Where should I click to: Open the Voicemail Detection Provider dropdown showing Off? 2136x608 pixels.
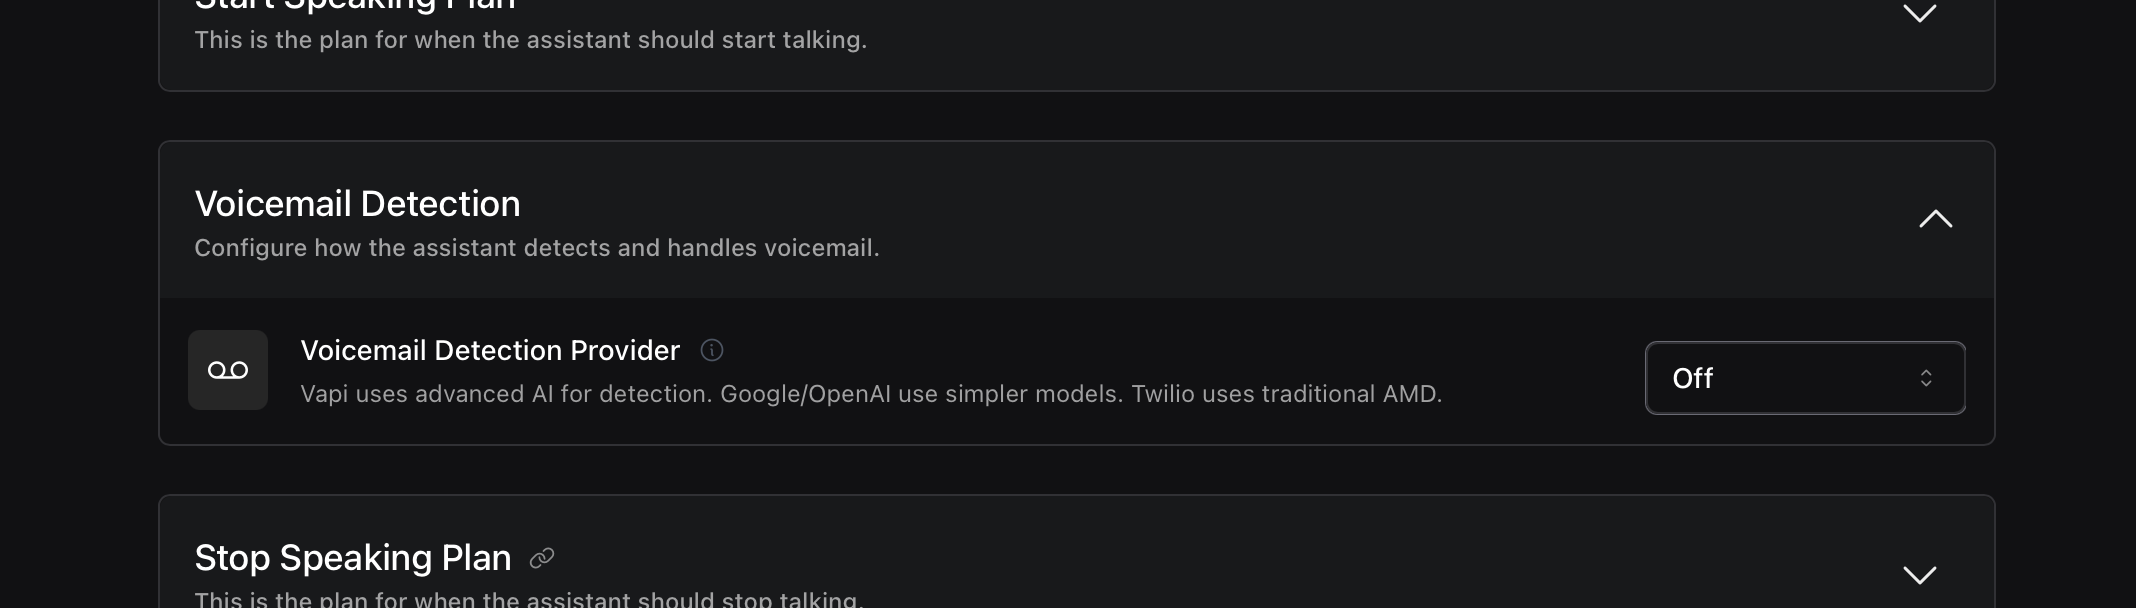tap(1803, 378)
